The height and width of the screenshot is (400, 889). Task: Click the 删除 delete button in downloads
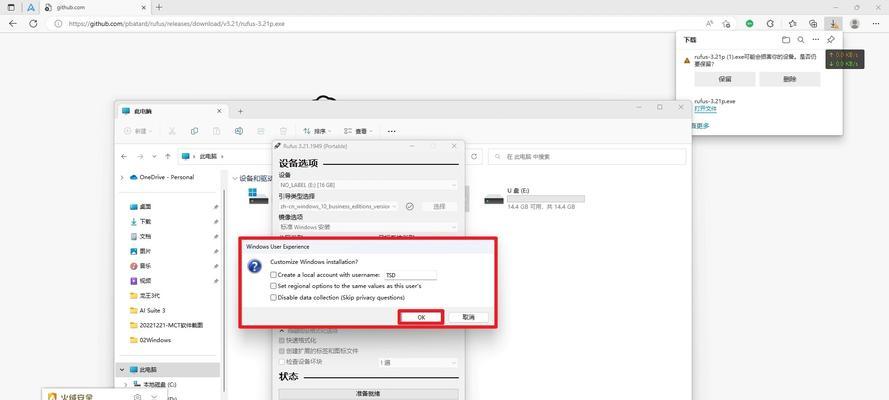click(790, 79)
